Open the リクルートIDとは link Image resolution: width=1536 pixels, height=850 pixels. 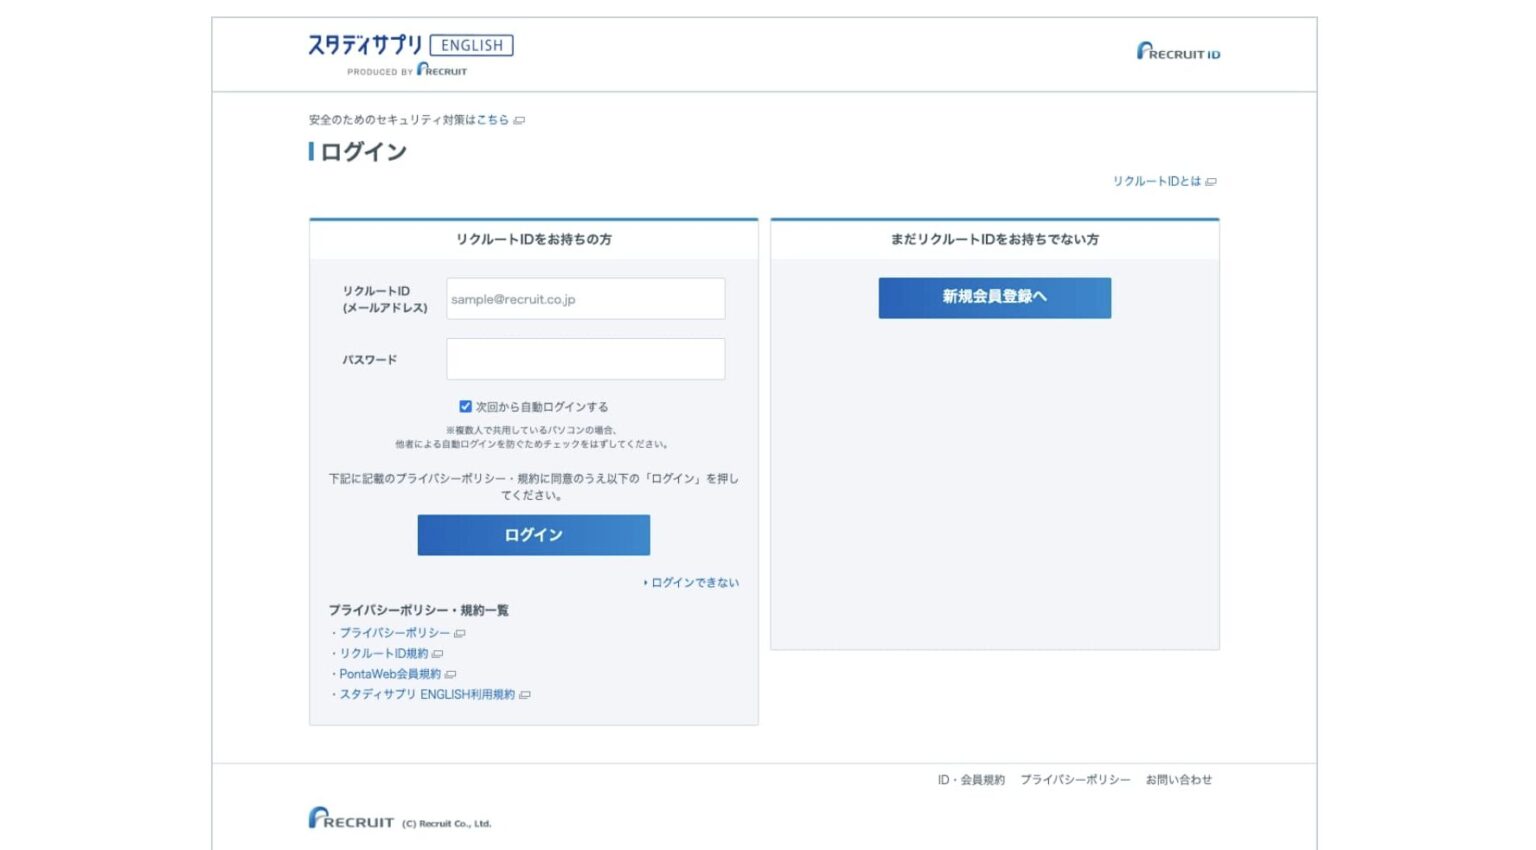click(x=1156, y=182)
